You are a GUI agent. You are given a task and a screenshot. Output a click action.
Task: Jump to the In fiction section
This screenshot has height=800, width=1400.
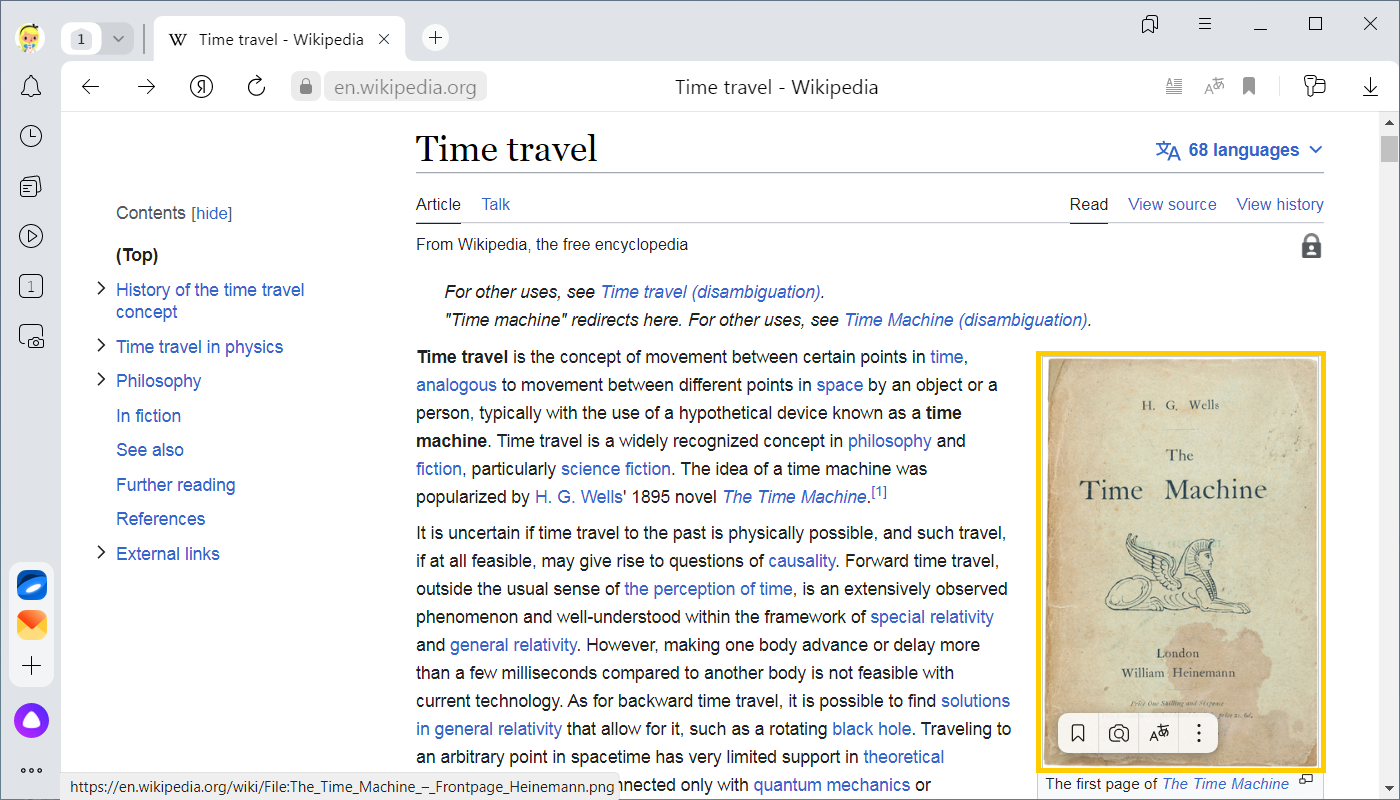pos(148,416)
